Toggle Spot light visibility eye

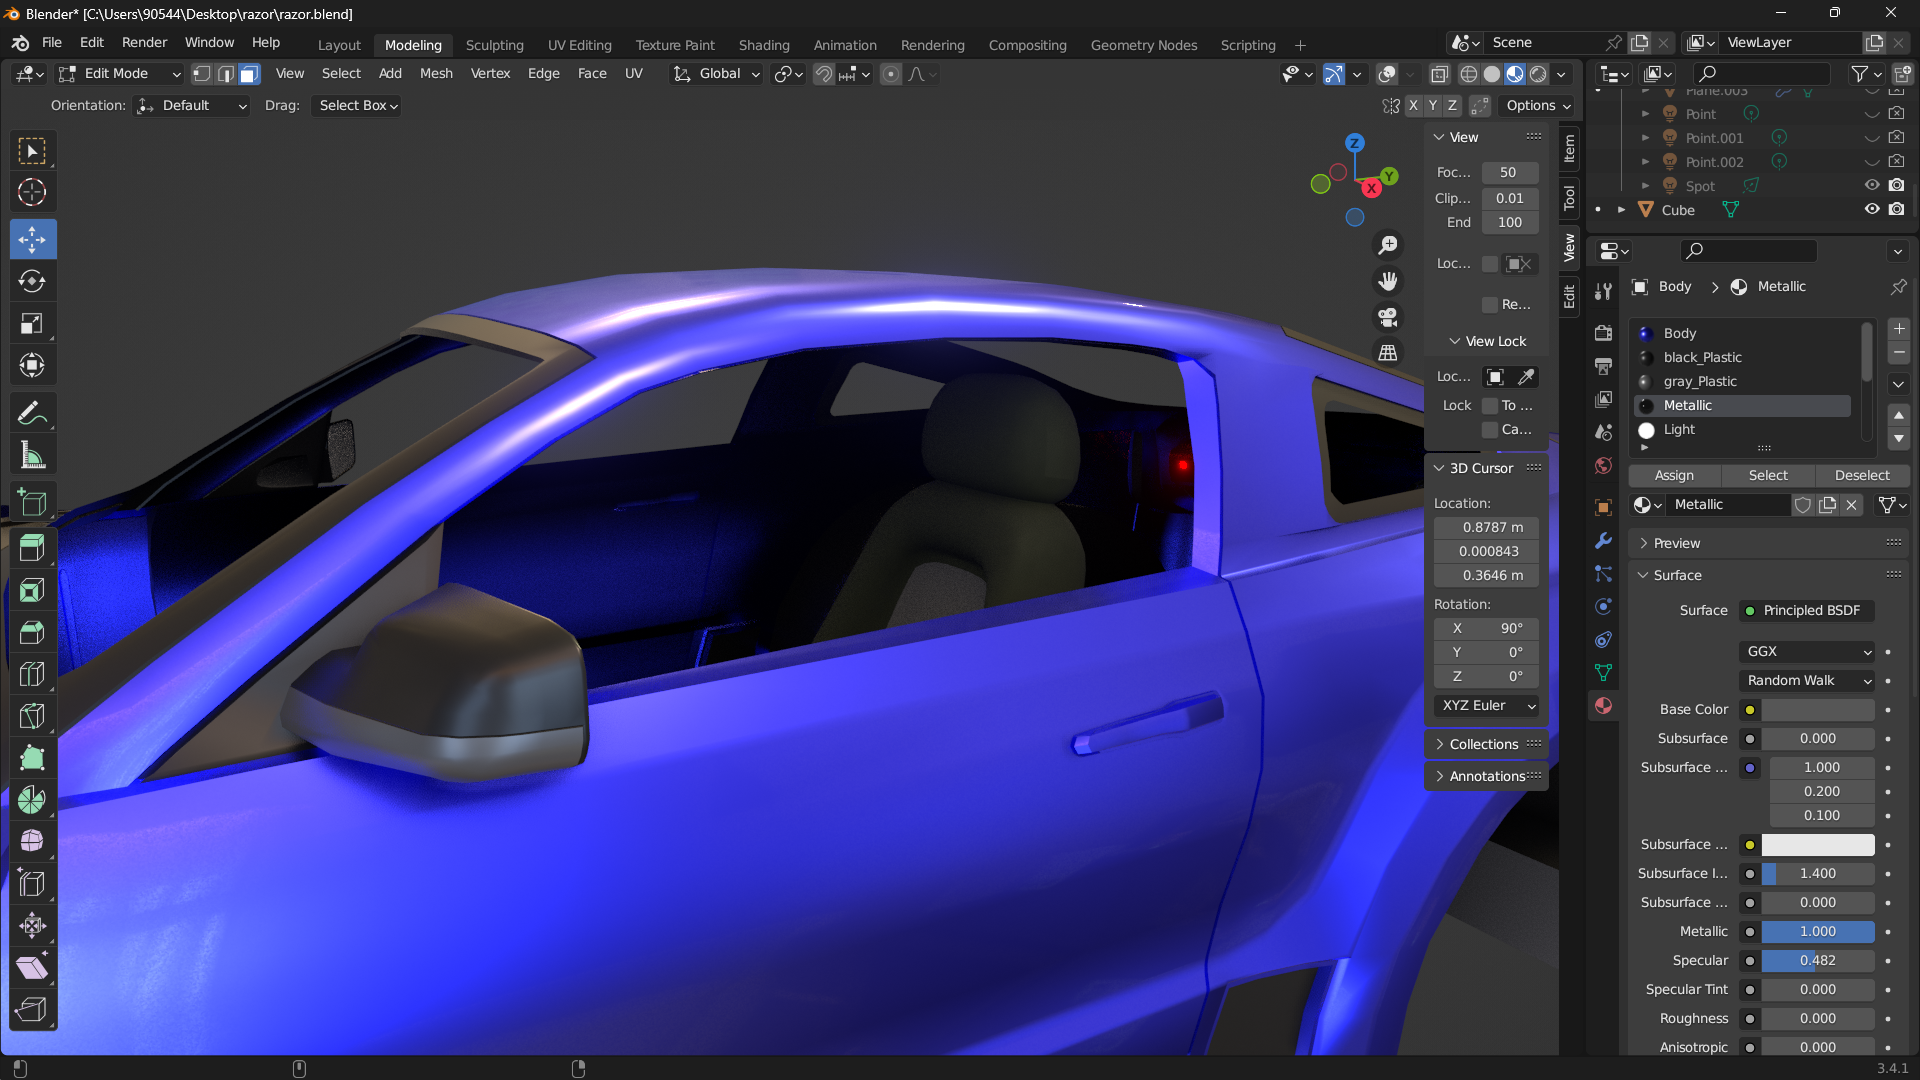(x=1872, y=186)
